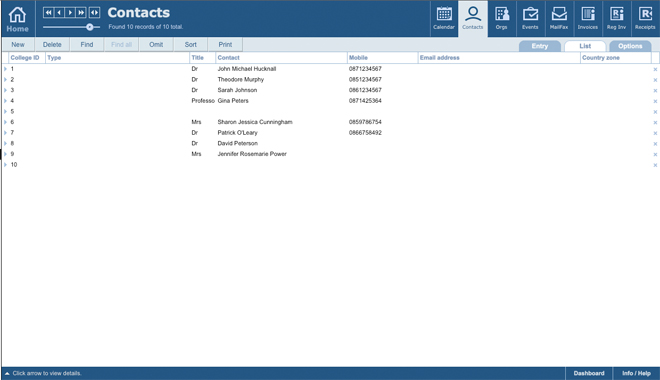Click the Delete button
Image resolution: width=660 pixels, height=380 pixels.
point(52,45)
